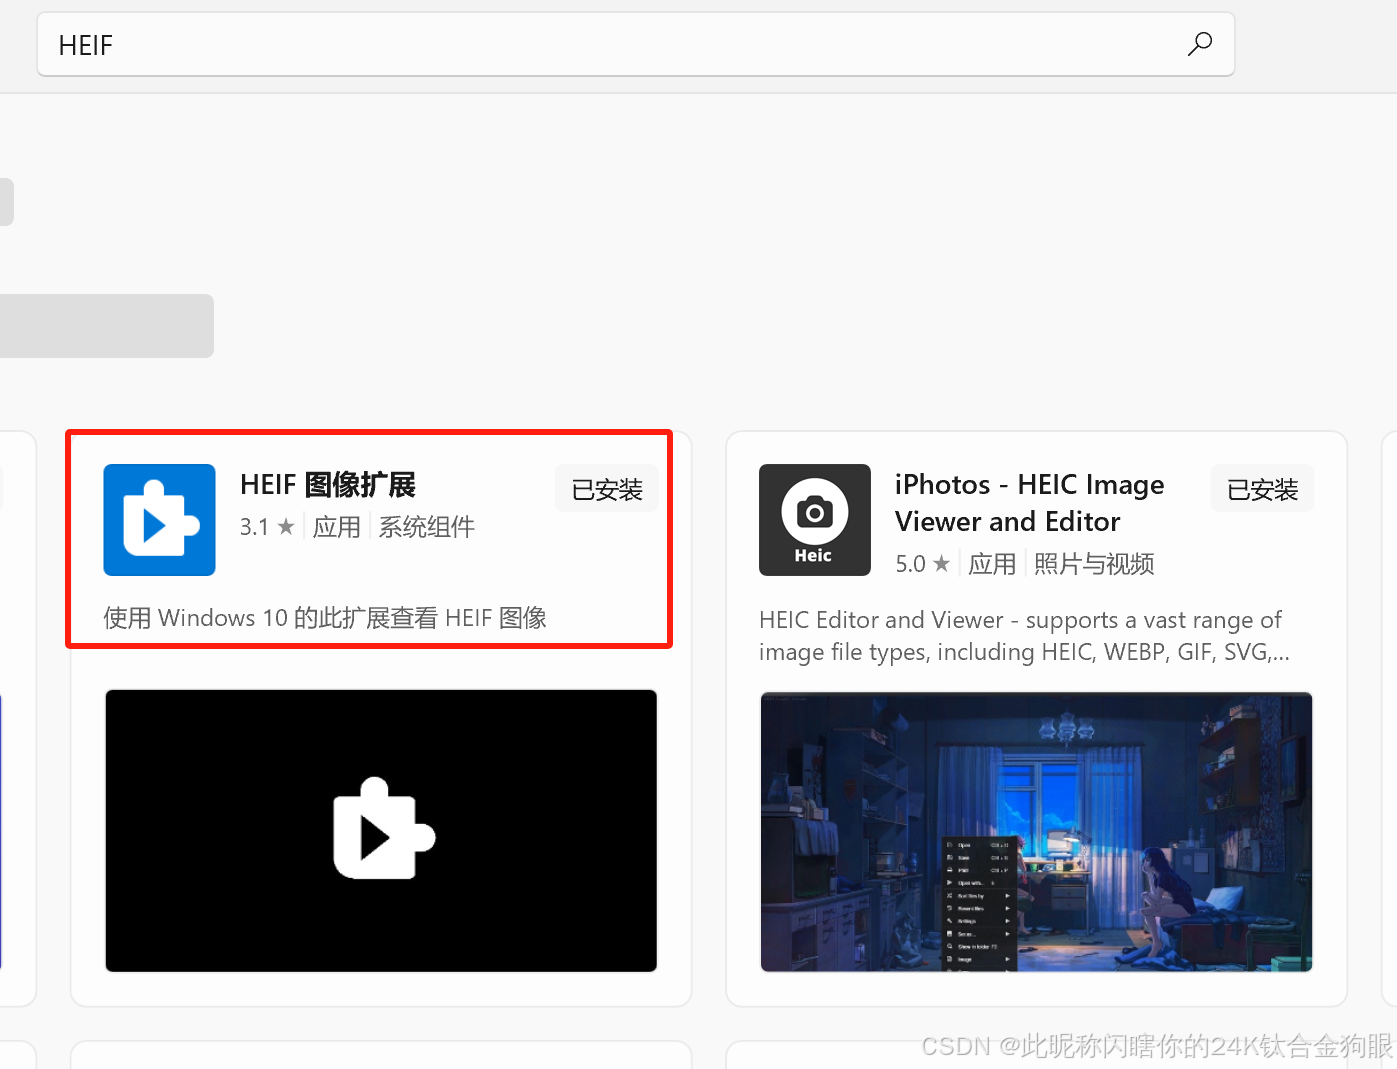The image size is (1397, 1069).
Task: Click the 照片与视频 category label
Action: (1094, 564)
